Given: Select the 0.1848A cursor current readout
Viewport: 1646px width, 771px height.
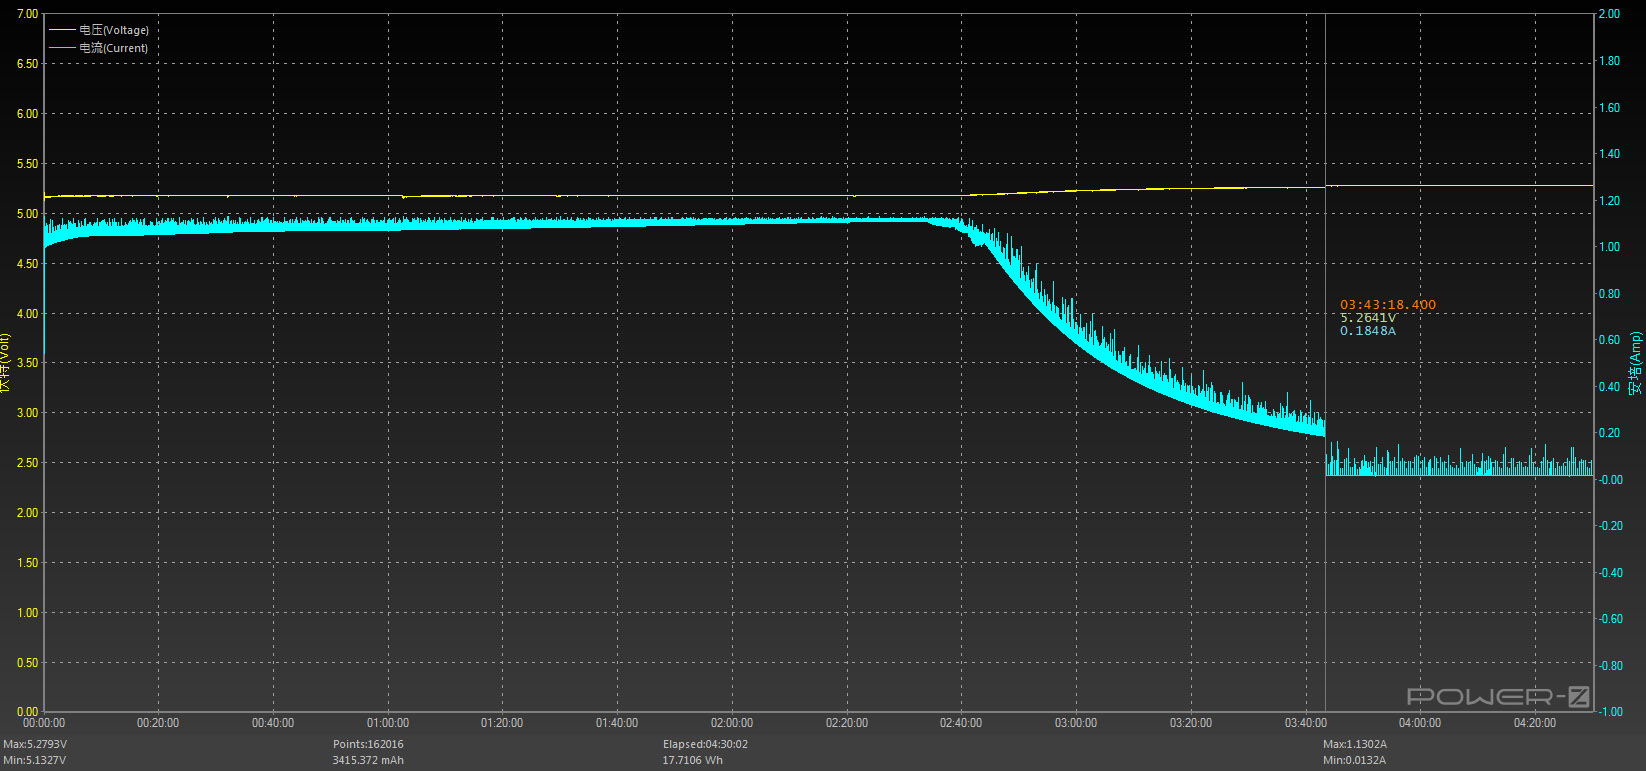Looking at the screenshot, I should pos(1367,331).
